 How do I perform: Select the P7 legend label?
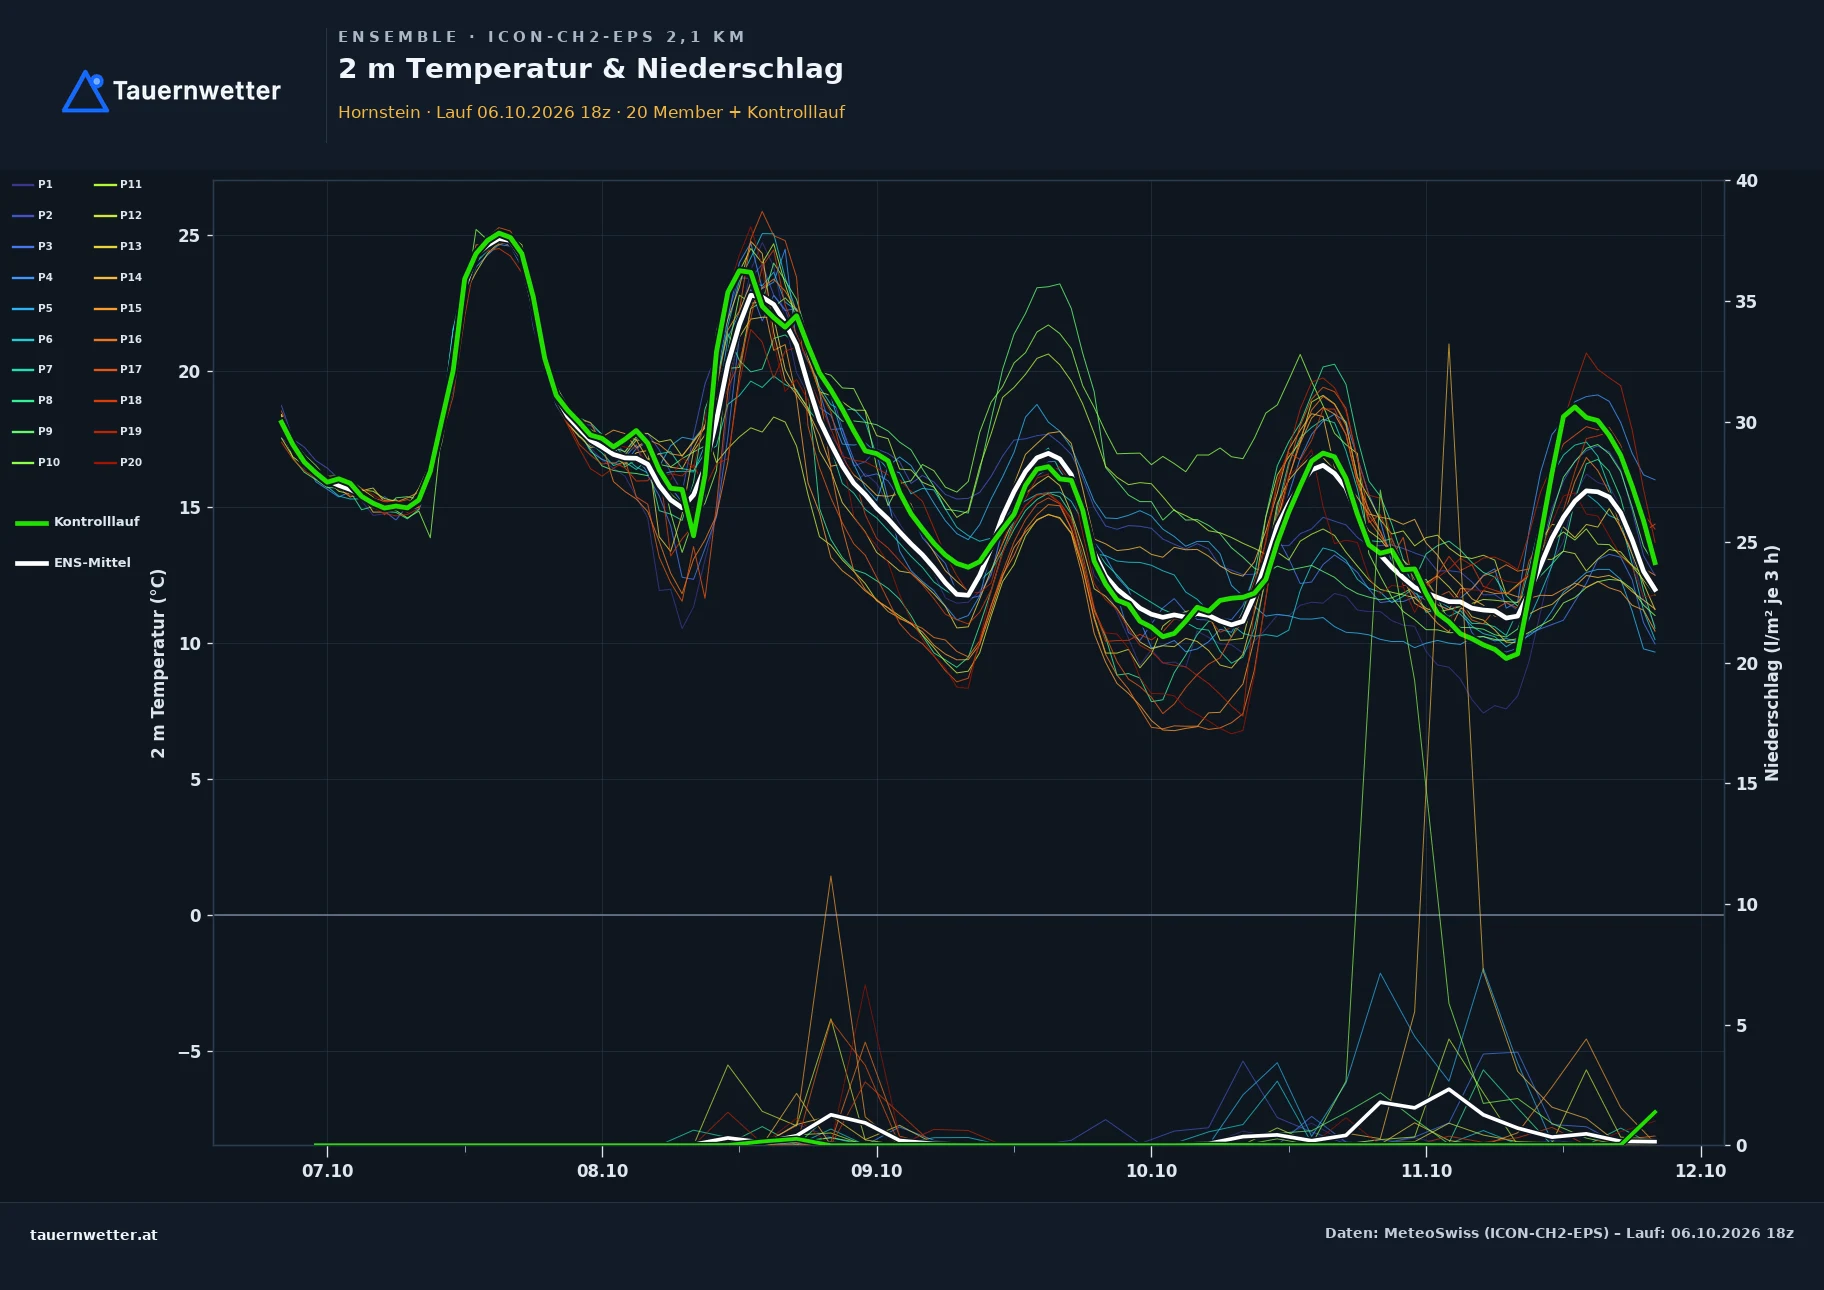(45, 370)
